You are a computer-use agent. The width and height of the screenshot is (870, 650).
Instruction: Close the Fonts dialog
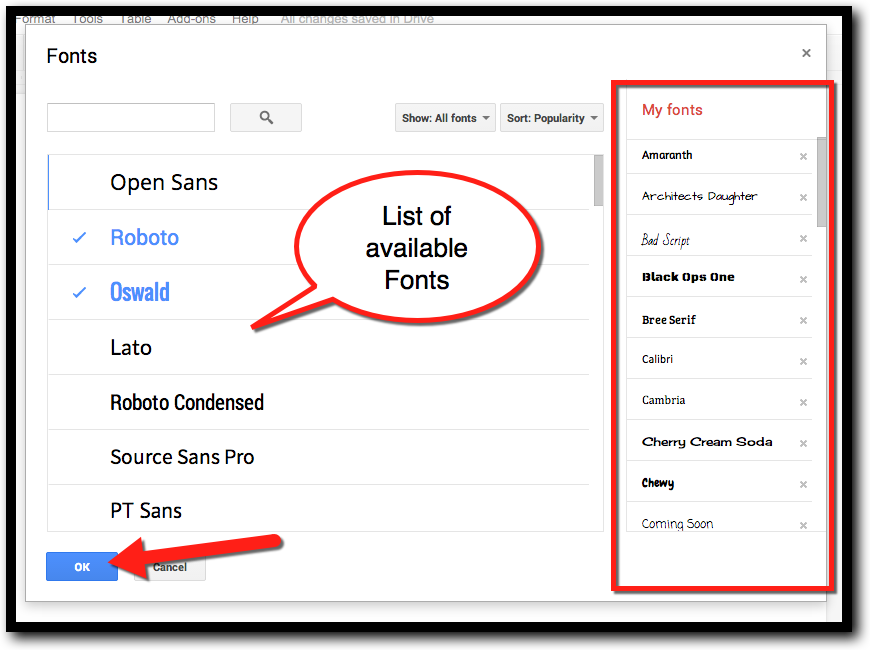806,53
